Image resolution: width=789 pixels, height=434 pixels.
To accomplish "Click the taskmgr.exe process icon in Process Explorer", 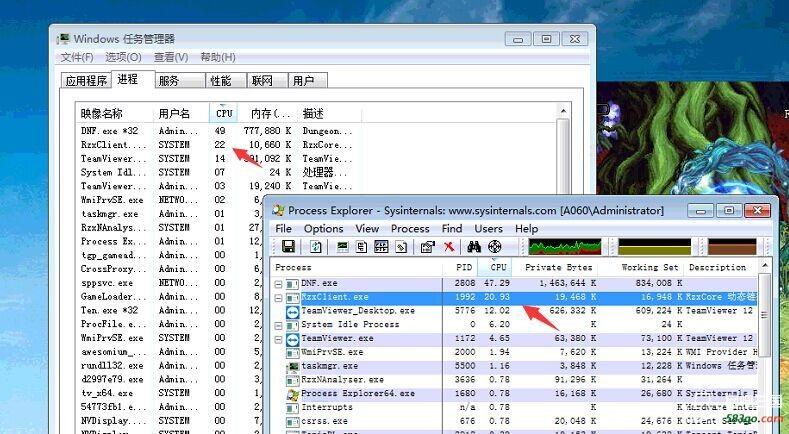I will [x=292, y=366].
